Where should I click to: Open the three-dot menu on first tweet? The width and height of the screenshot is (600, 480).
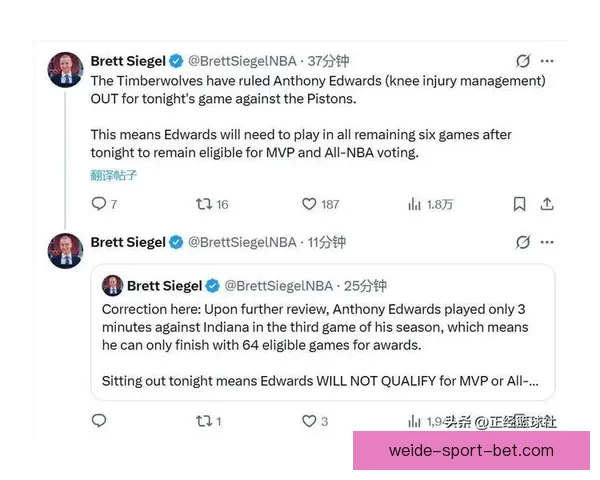click(547, 61)
